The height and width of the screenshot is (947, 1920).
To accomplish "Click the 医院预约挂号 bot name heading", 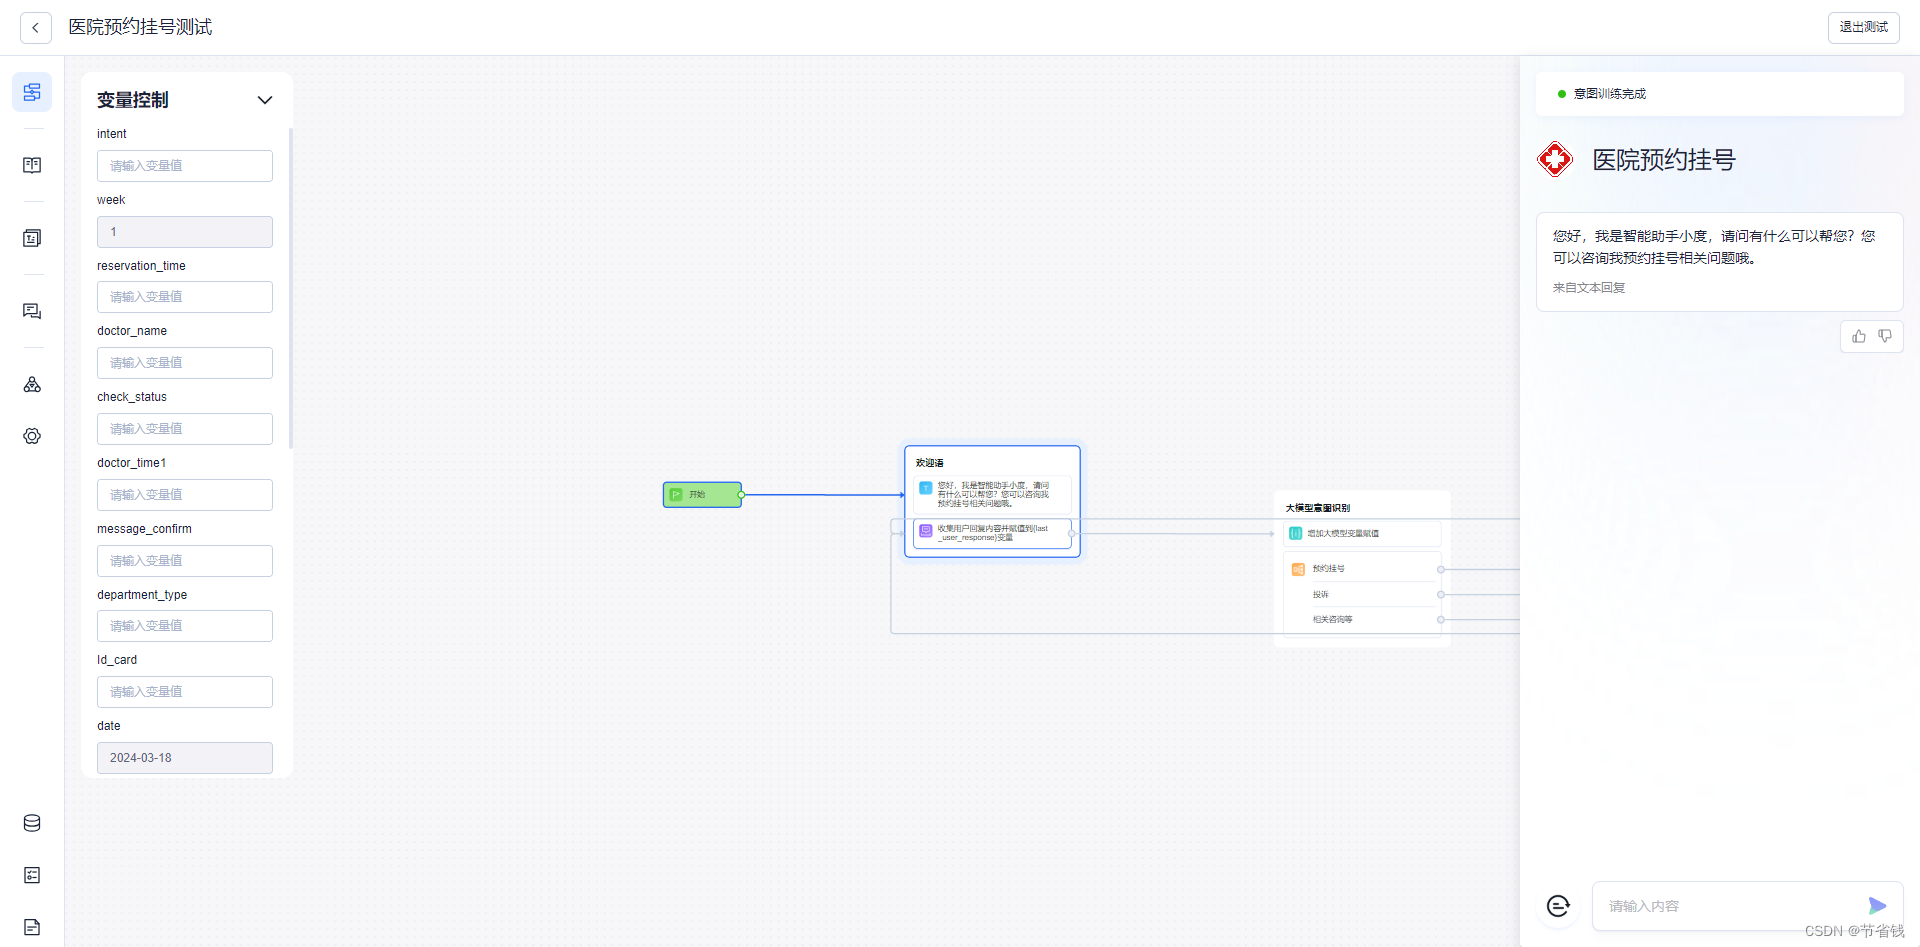I will tap(1664, 160).
